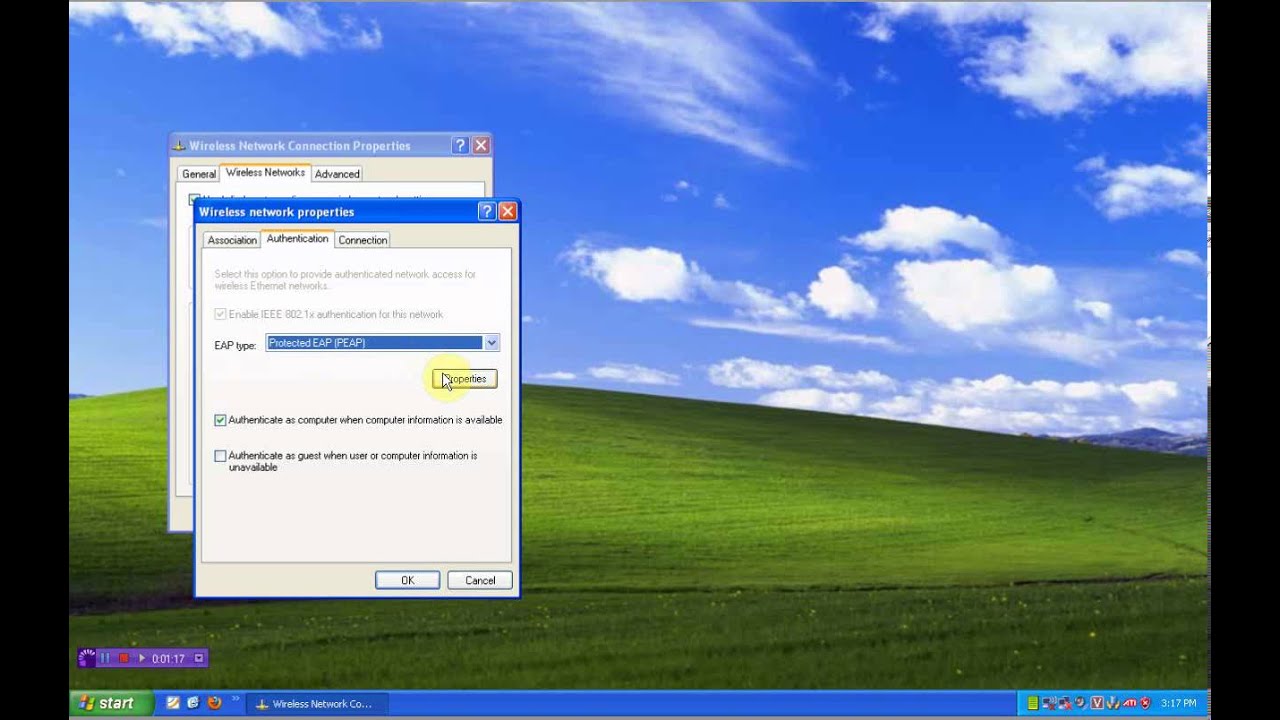Enable Authenticate as guest checkbox

[220, 456]
